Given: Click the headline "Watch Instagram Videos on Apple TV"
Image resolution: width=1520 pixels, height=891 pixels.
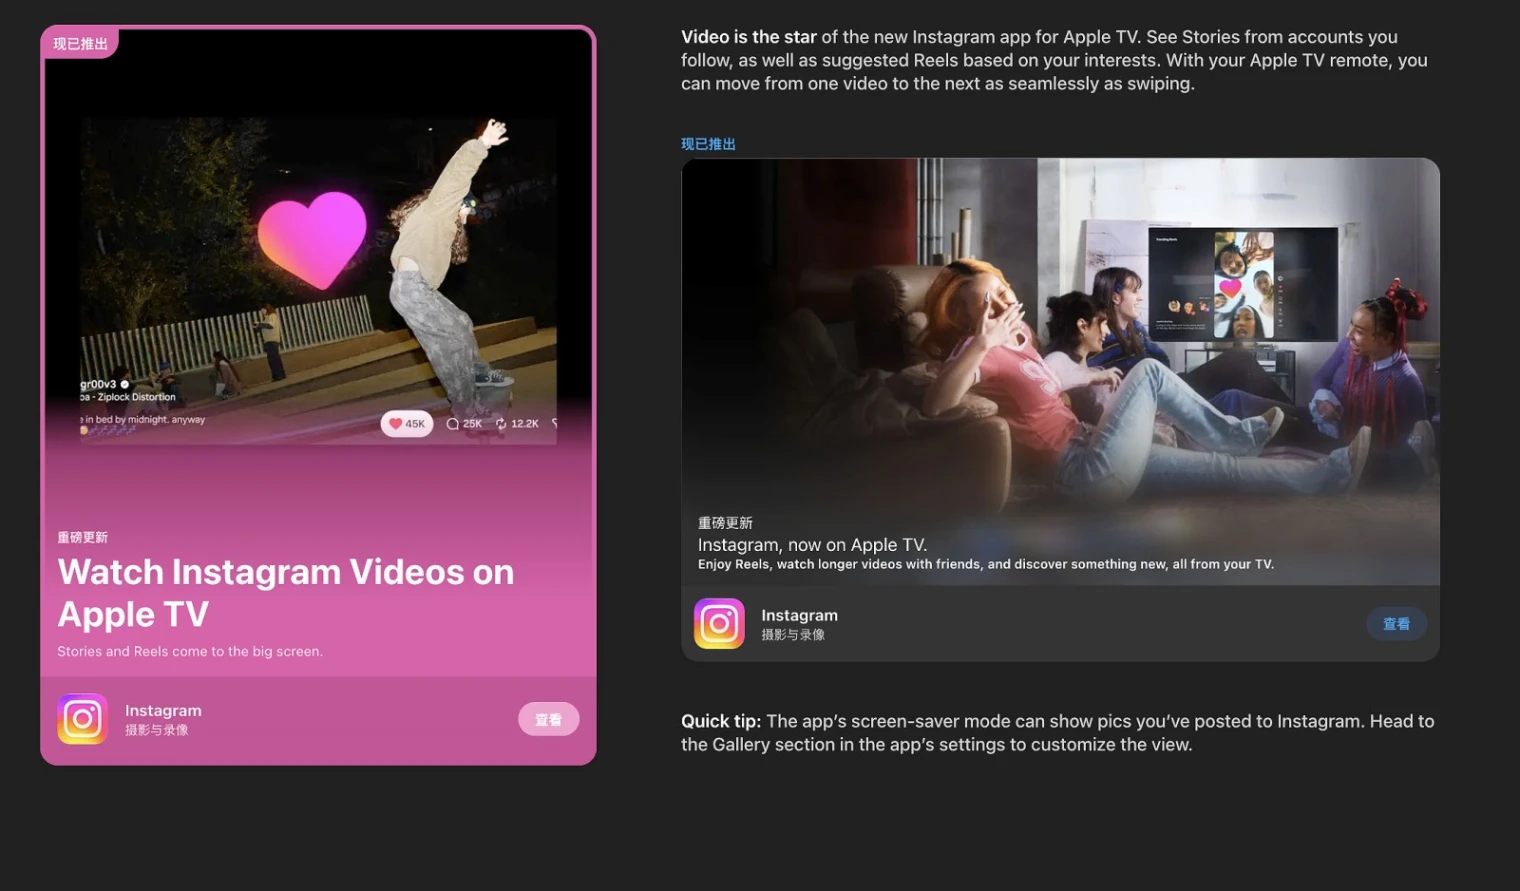Looking at the screenshot, I should 286,593.
